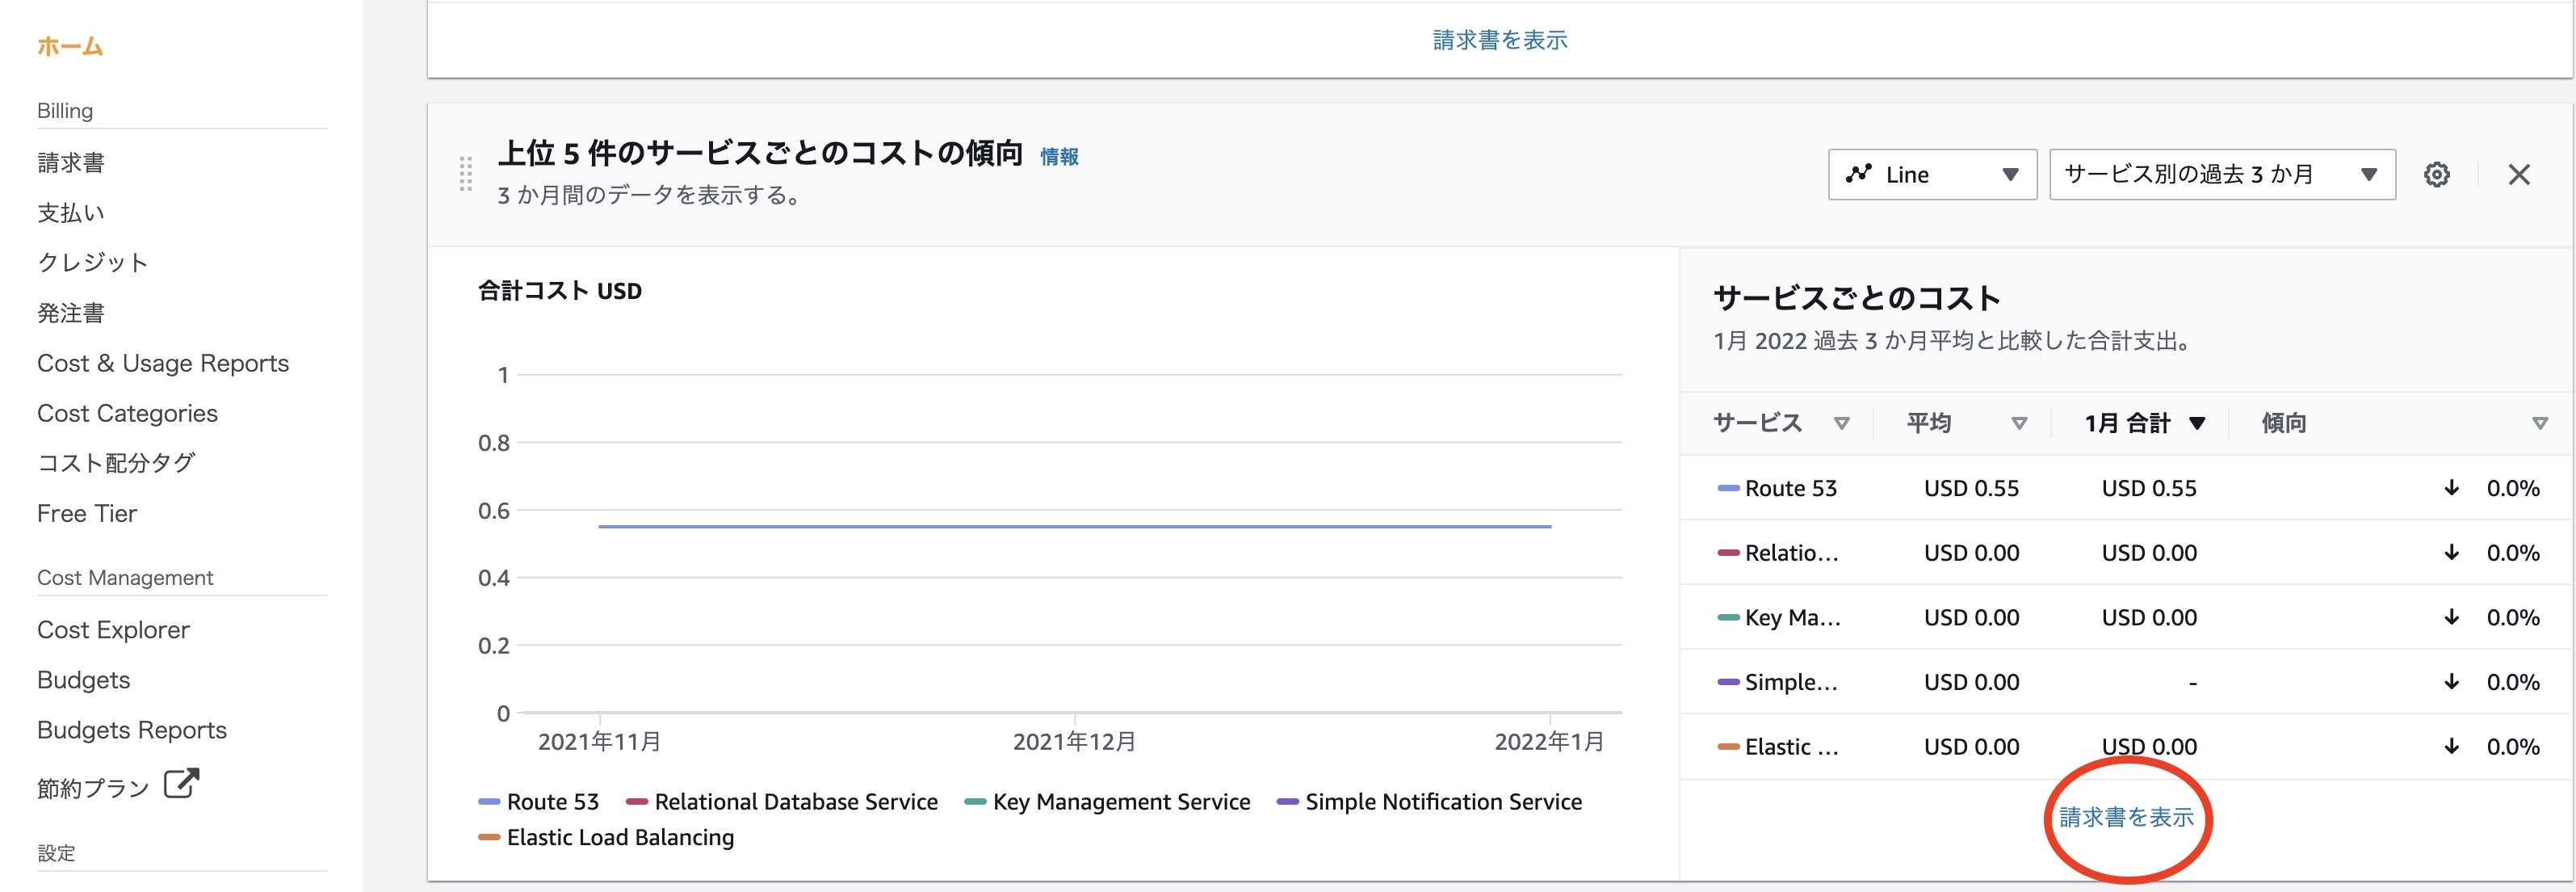Click Key Management Service color swatch in legend

tap(975, 802)
